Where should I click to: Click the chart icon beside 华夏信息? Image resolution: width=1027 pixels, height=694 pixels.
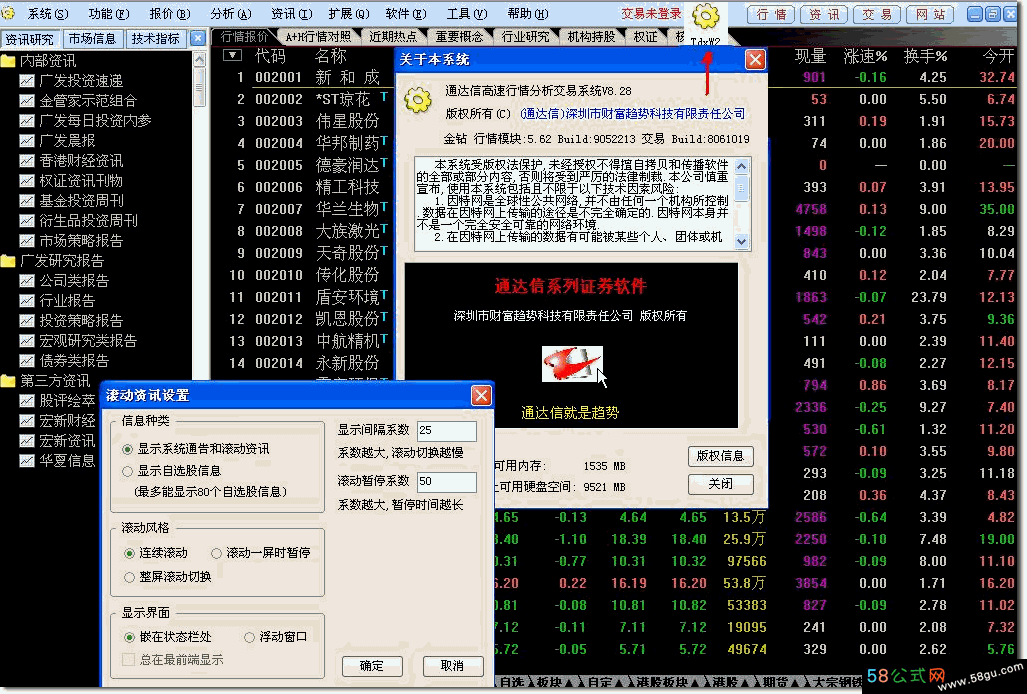[x=27, y=460]
